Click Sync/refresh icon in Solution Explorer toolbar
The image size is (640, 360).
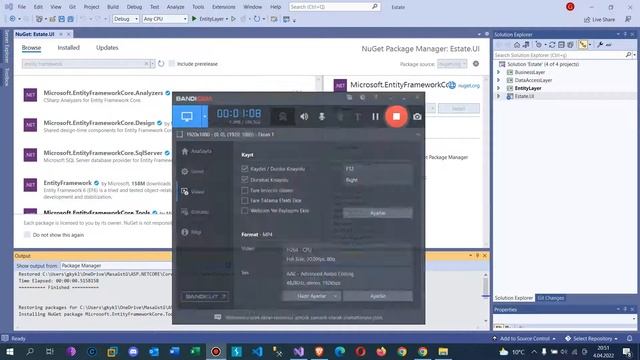pos(552,45)
